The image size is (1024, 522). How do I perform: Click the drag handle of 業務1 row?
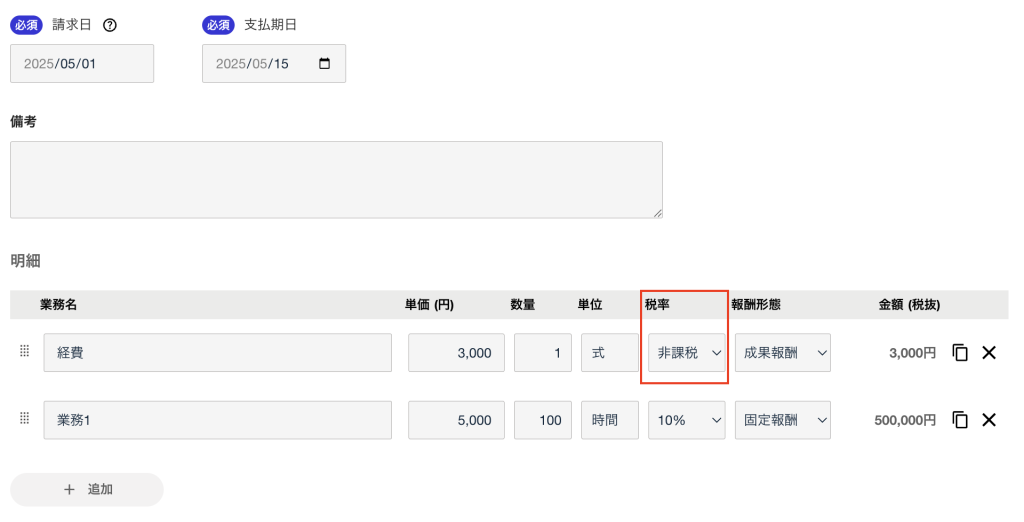25,419
